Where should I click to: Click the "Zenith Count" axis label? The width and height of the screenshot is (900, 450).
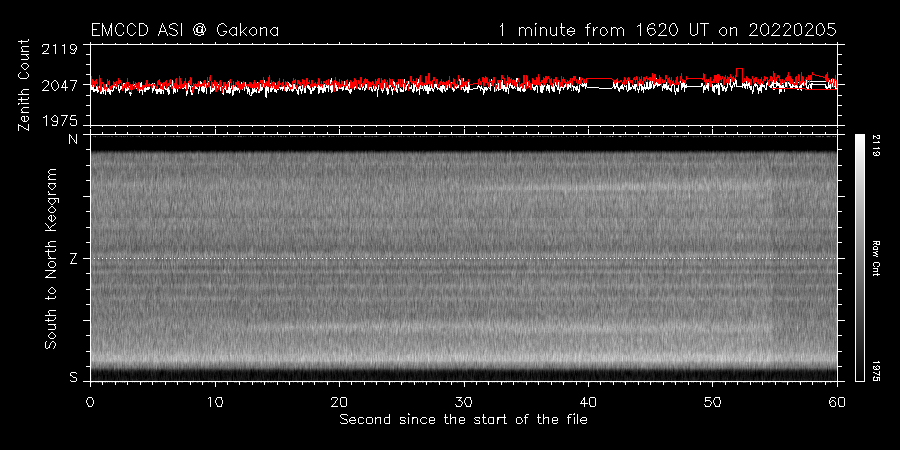pyautogui.click(x=24, y=85)
